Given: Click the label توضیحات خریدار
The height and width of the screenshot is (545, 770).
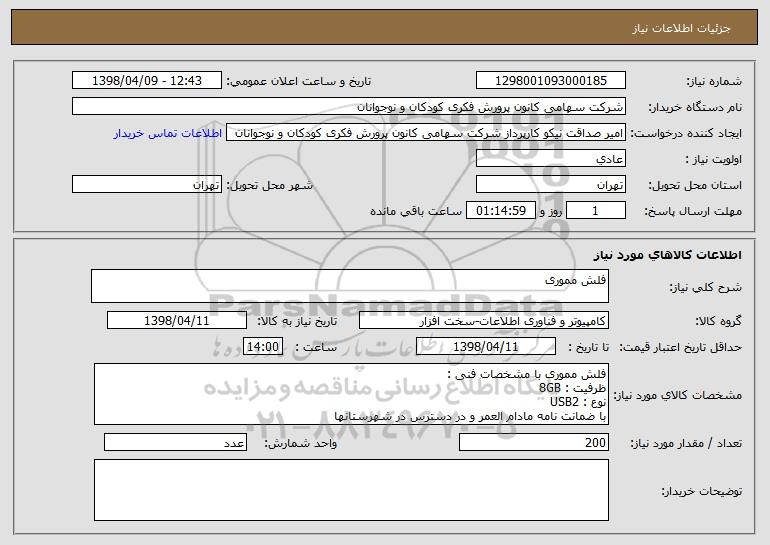Looking at the screenshot, I should click(701, 491).
